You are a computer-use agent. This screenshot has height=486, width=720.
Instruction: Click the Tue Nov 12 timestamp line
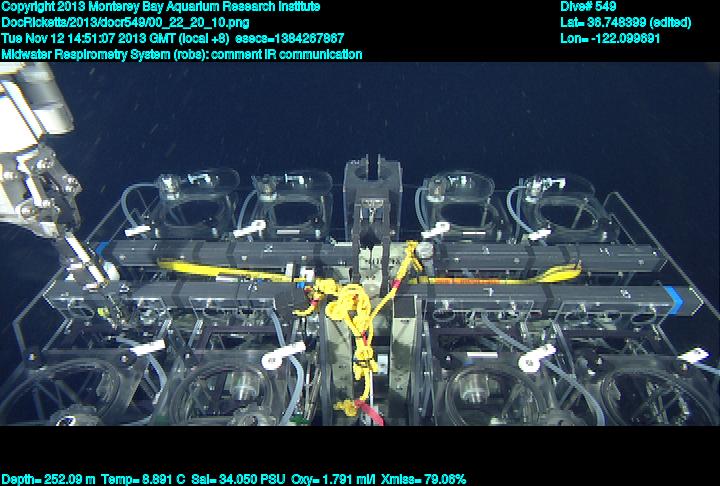click(172, 38)
